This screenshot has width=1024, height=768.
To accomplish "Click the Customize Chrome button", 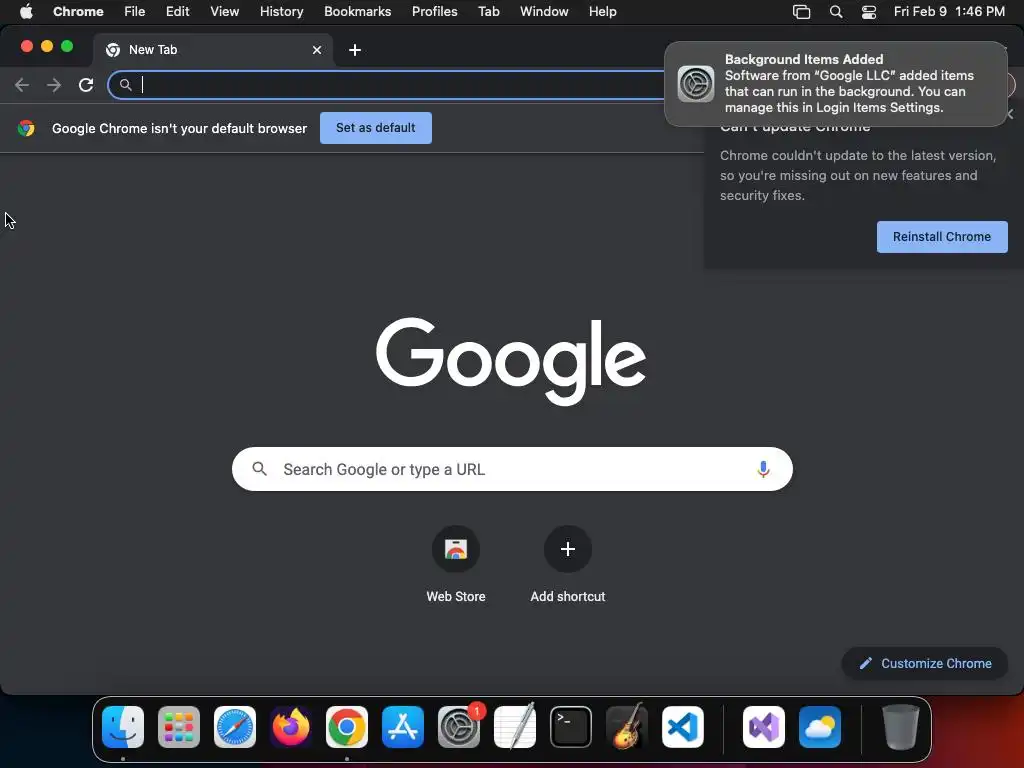I will pyautogui.click(x=925, y=664).
